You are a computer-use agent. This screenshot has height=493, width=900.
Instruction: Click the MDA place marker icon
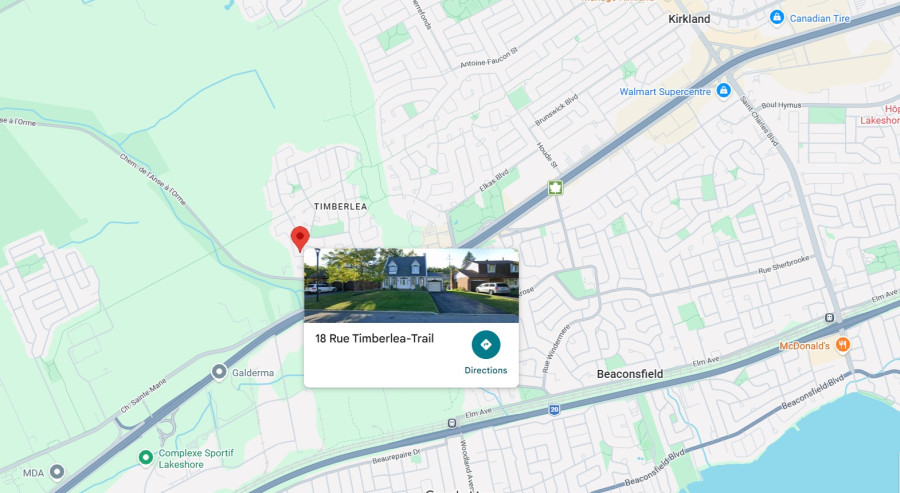56,472
